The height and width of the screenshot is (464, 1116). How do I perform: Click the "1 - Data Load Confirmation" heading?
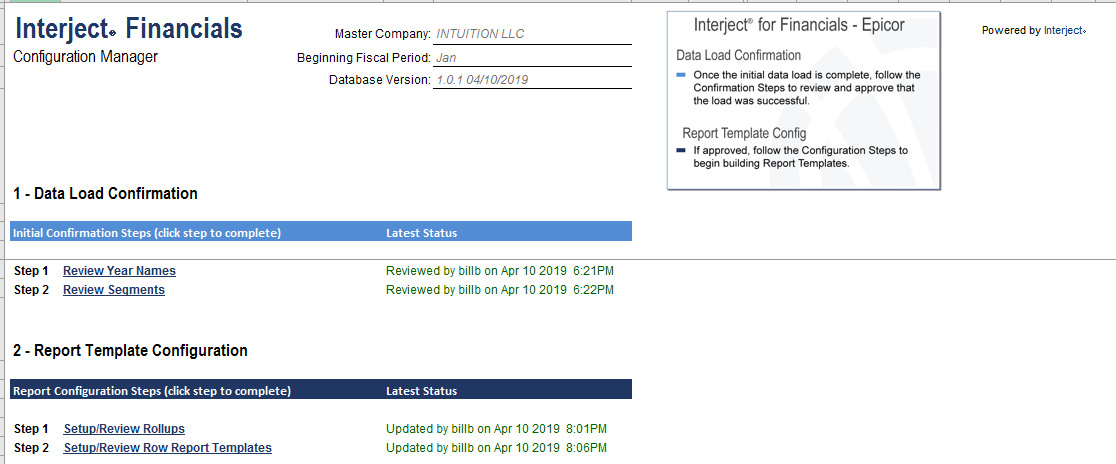click(x=106, y=194)
